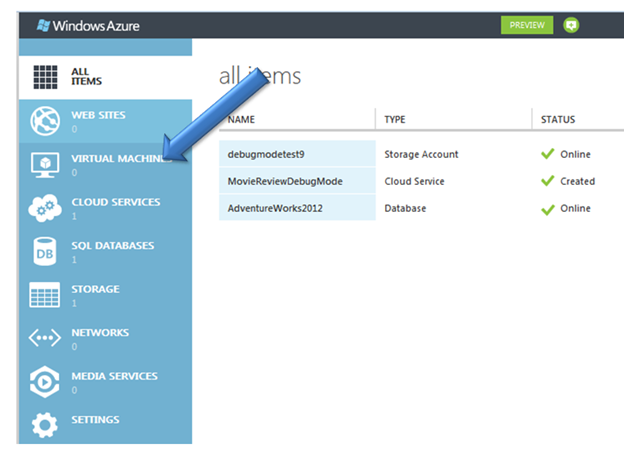Sort the list by TYPE column header
This screenshot has height=462, width=624.
[395, 120]
